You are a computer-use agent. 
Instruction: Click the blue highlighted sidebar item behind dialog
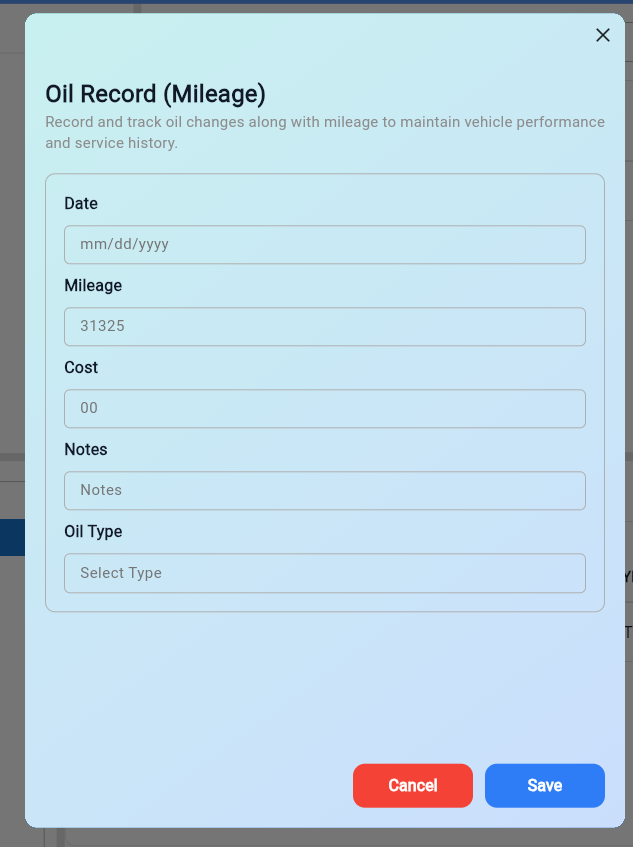point(12,537)
